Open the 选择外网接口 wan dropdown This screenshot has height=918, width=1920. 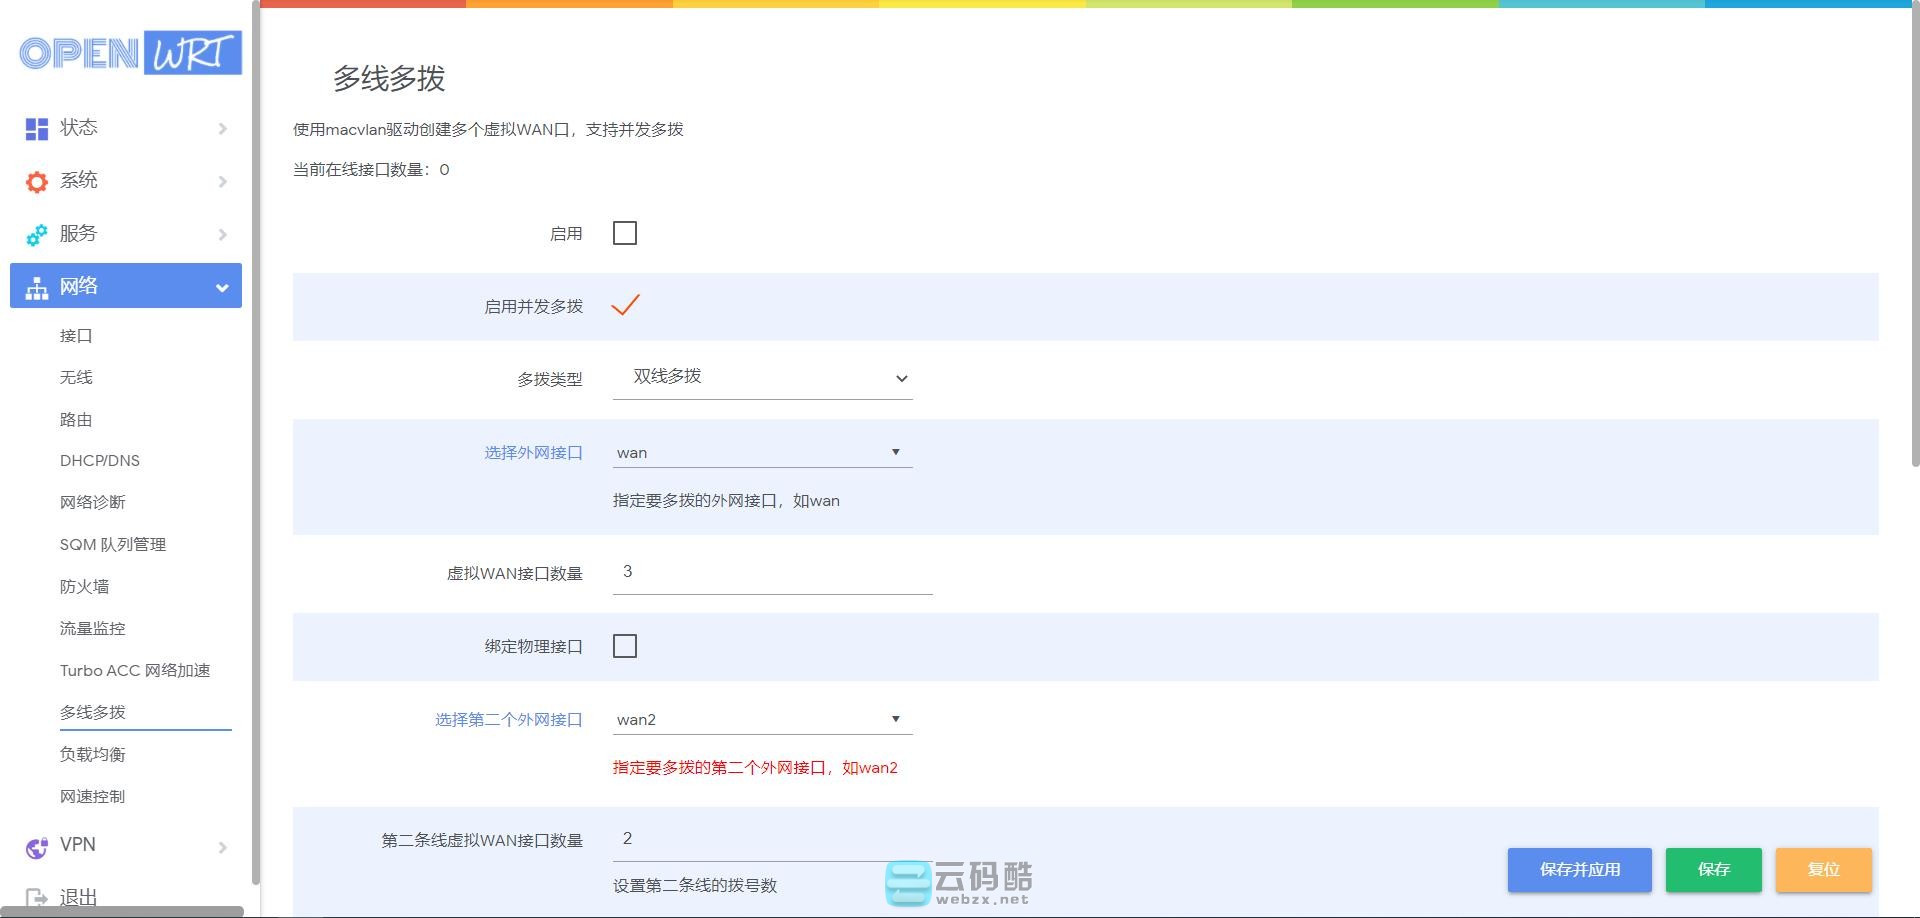(x=762, y=453)
